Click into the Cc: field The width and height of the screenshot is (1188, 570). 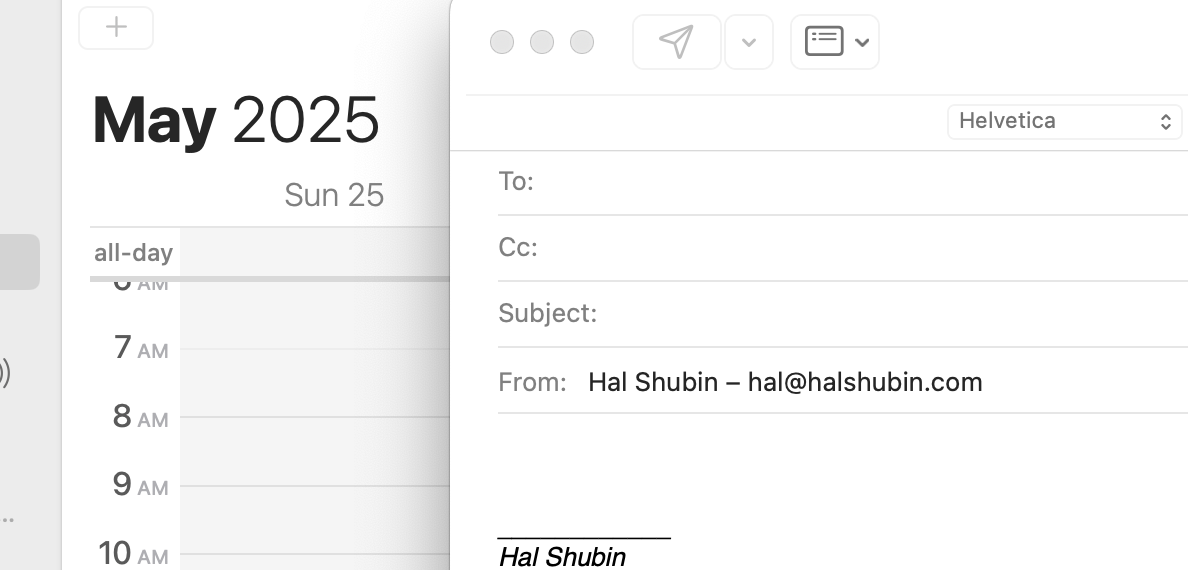click(x=862, y=248)
